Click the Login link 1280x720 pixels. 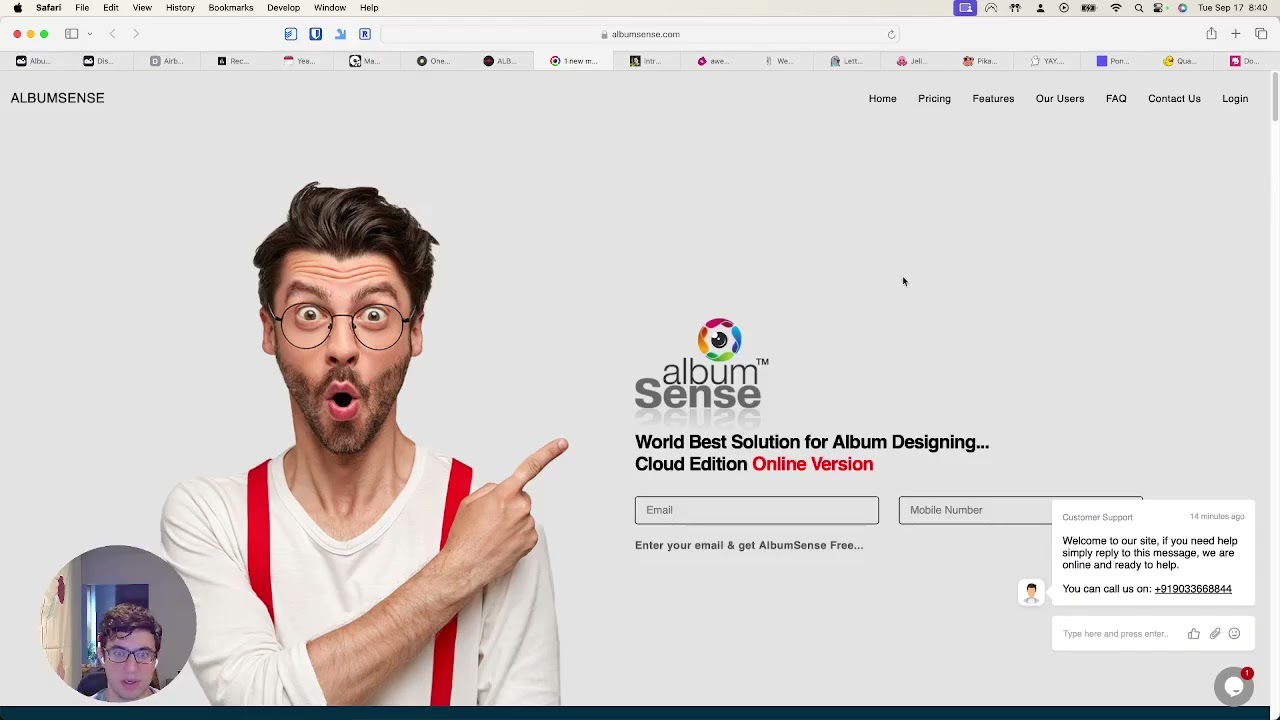click(x=1235, y=99)
